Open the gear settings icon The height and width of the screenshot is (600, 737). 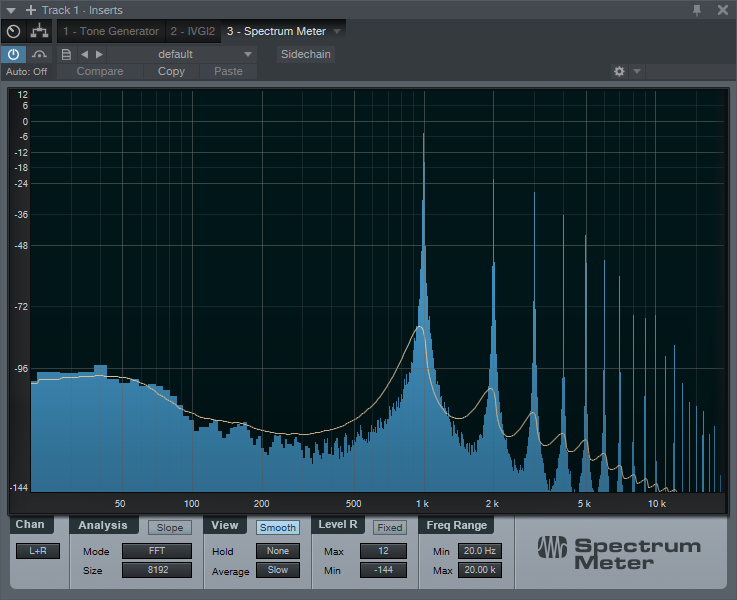pyautogui.click(x=619, y=71)
